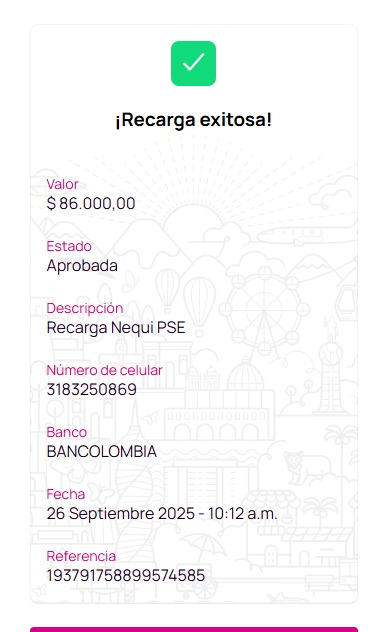Viewport: 386px width, 632px height.
Task: Click the date 26 Septiembre 2025
Action: 120,514
